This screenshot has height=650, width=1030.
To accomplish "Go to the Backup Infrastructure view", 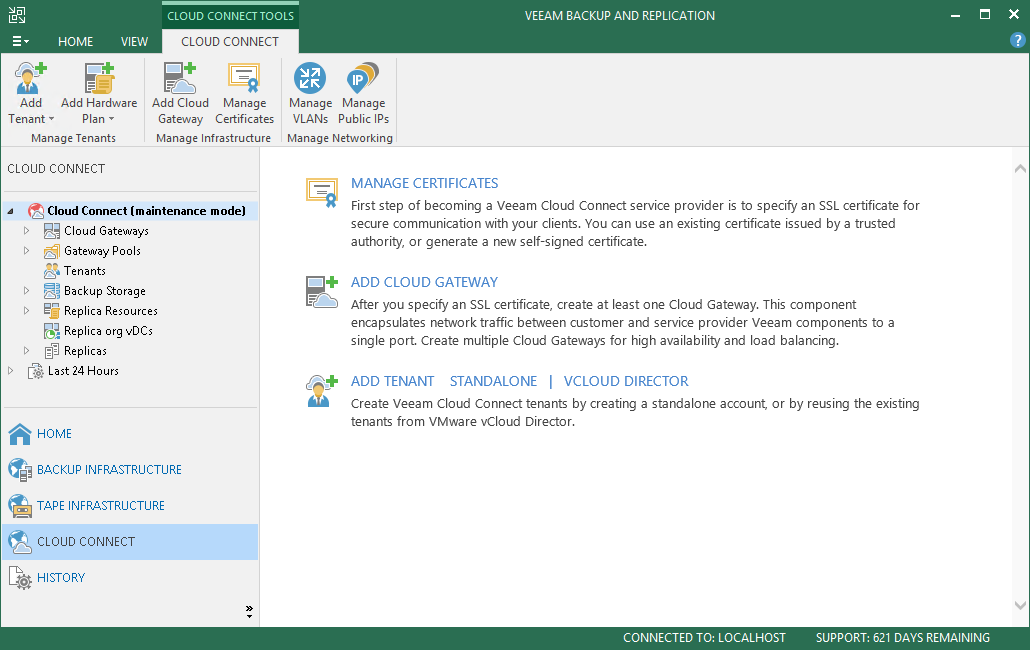I will pyautogui.click(x=109, y=469).
